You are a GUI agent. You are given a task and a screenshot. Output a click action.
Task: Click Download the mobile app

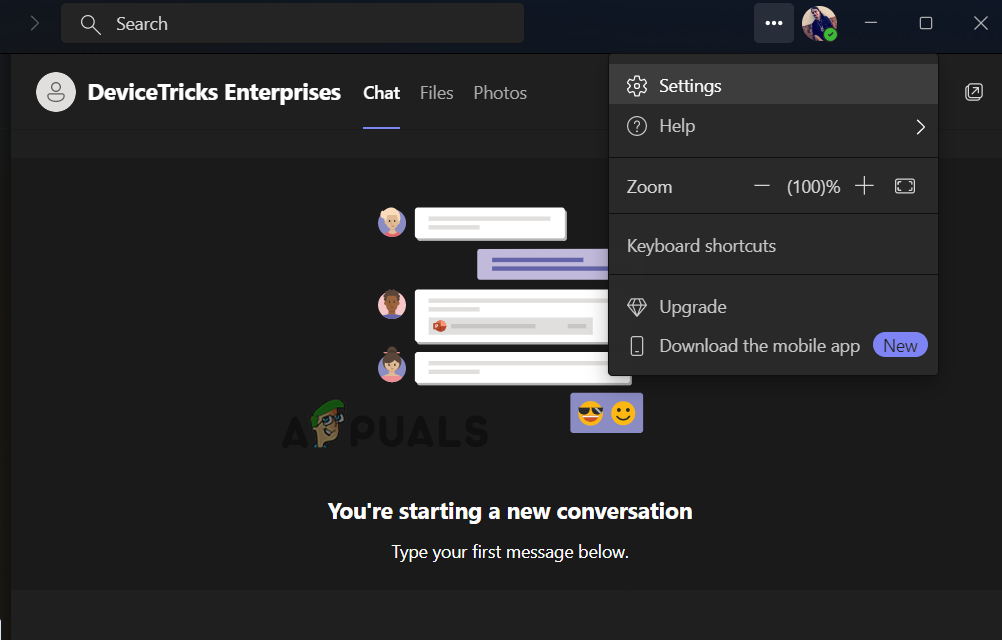758,345
